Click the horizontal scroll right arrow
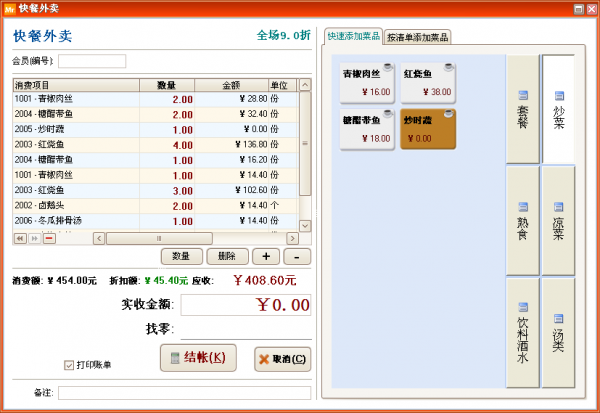Image resolution: width=600 pixels, height=413 pixels. (292, 238)
